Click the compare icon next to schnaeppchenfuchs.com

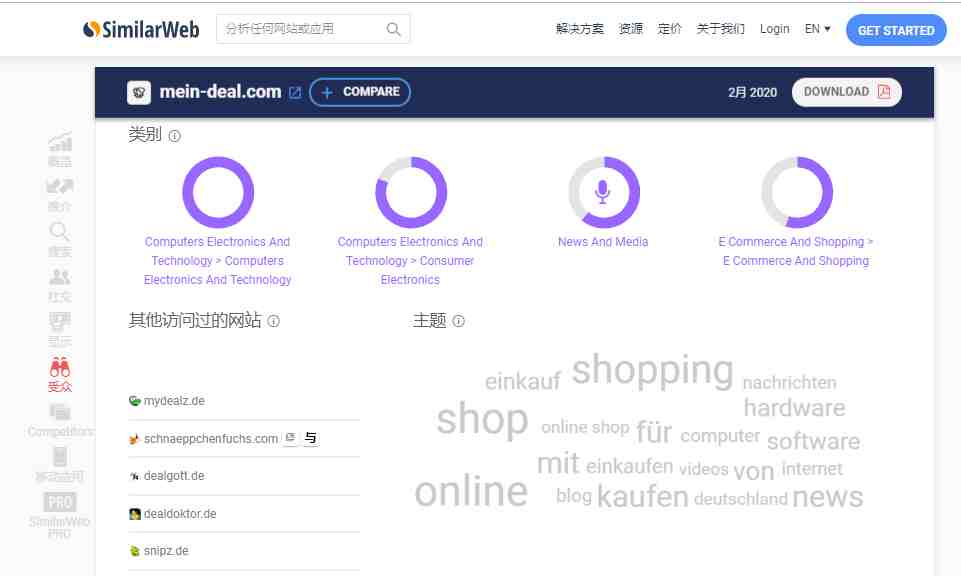pyautogui.click(x=311, y=438)
